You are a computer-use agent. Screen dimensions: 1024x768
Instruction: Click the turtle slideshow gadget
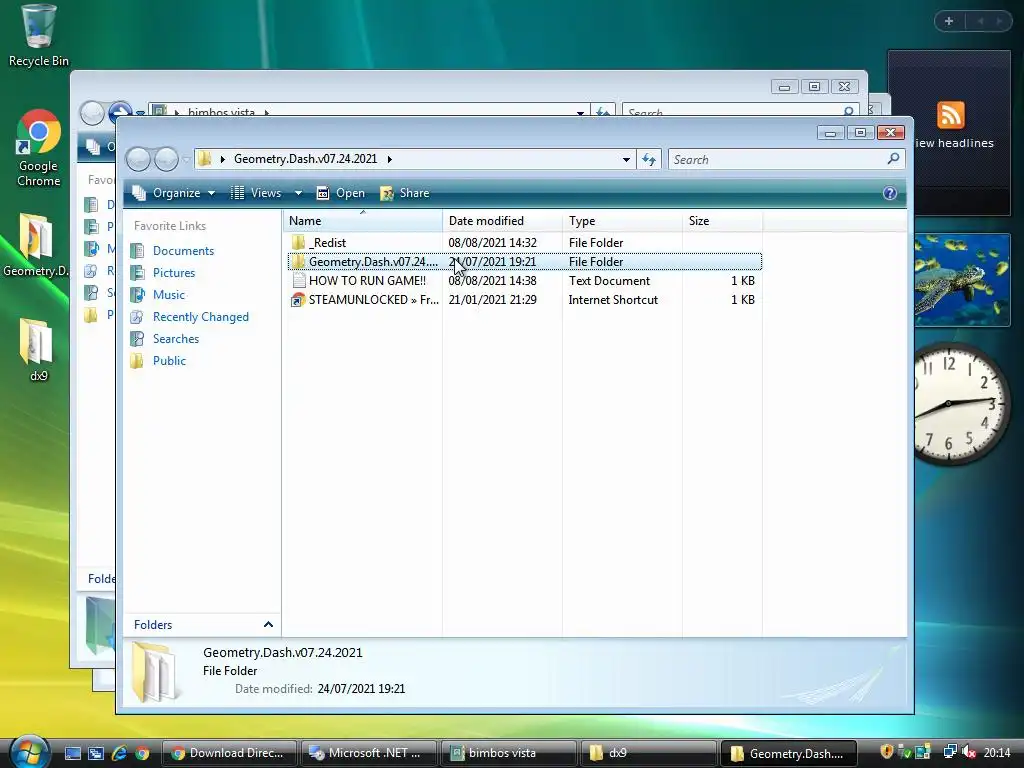tap(963, 280)
